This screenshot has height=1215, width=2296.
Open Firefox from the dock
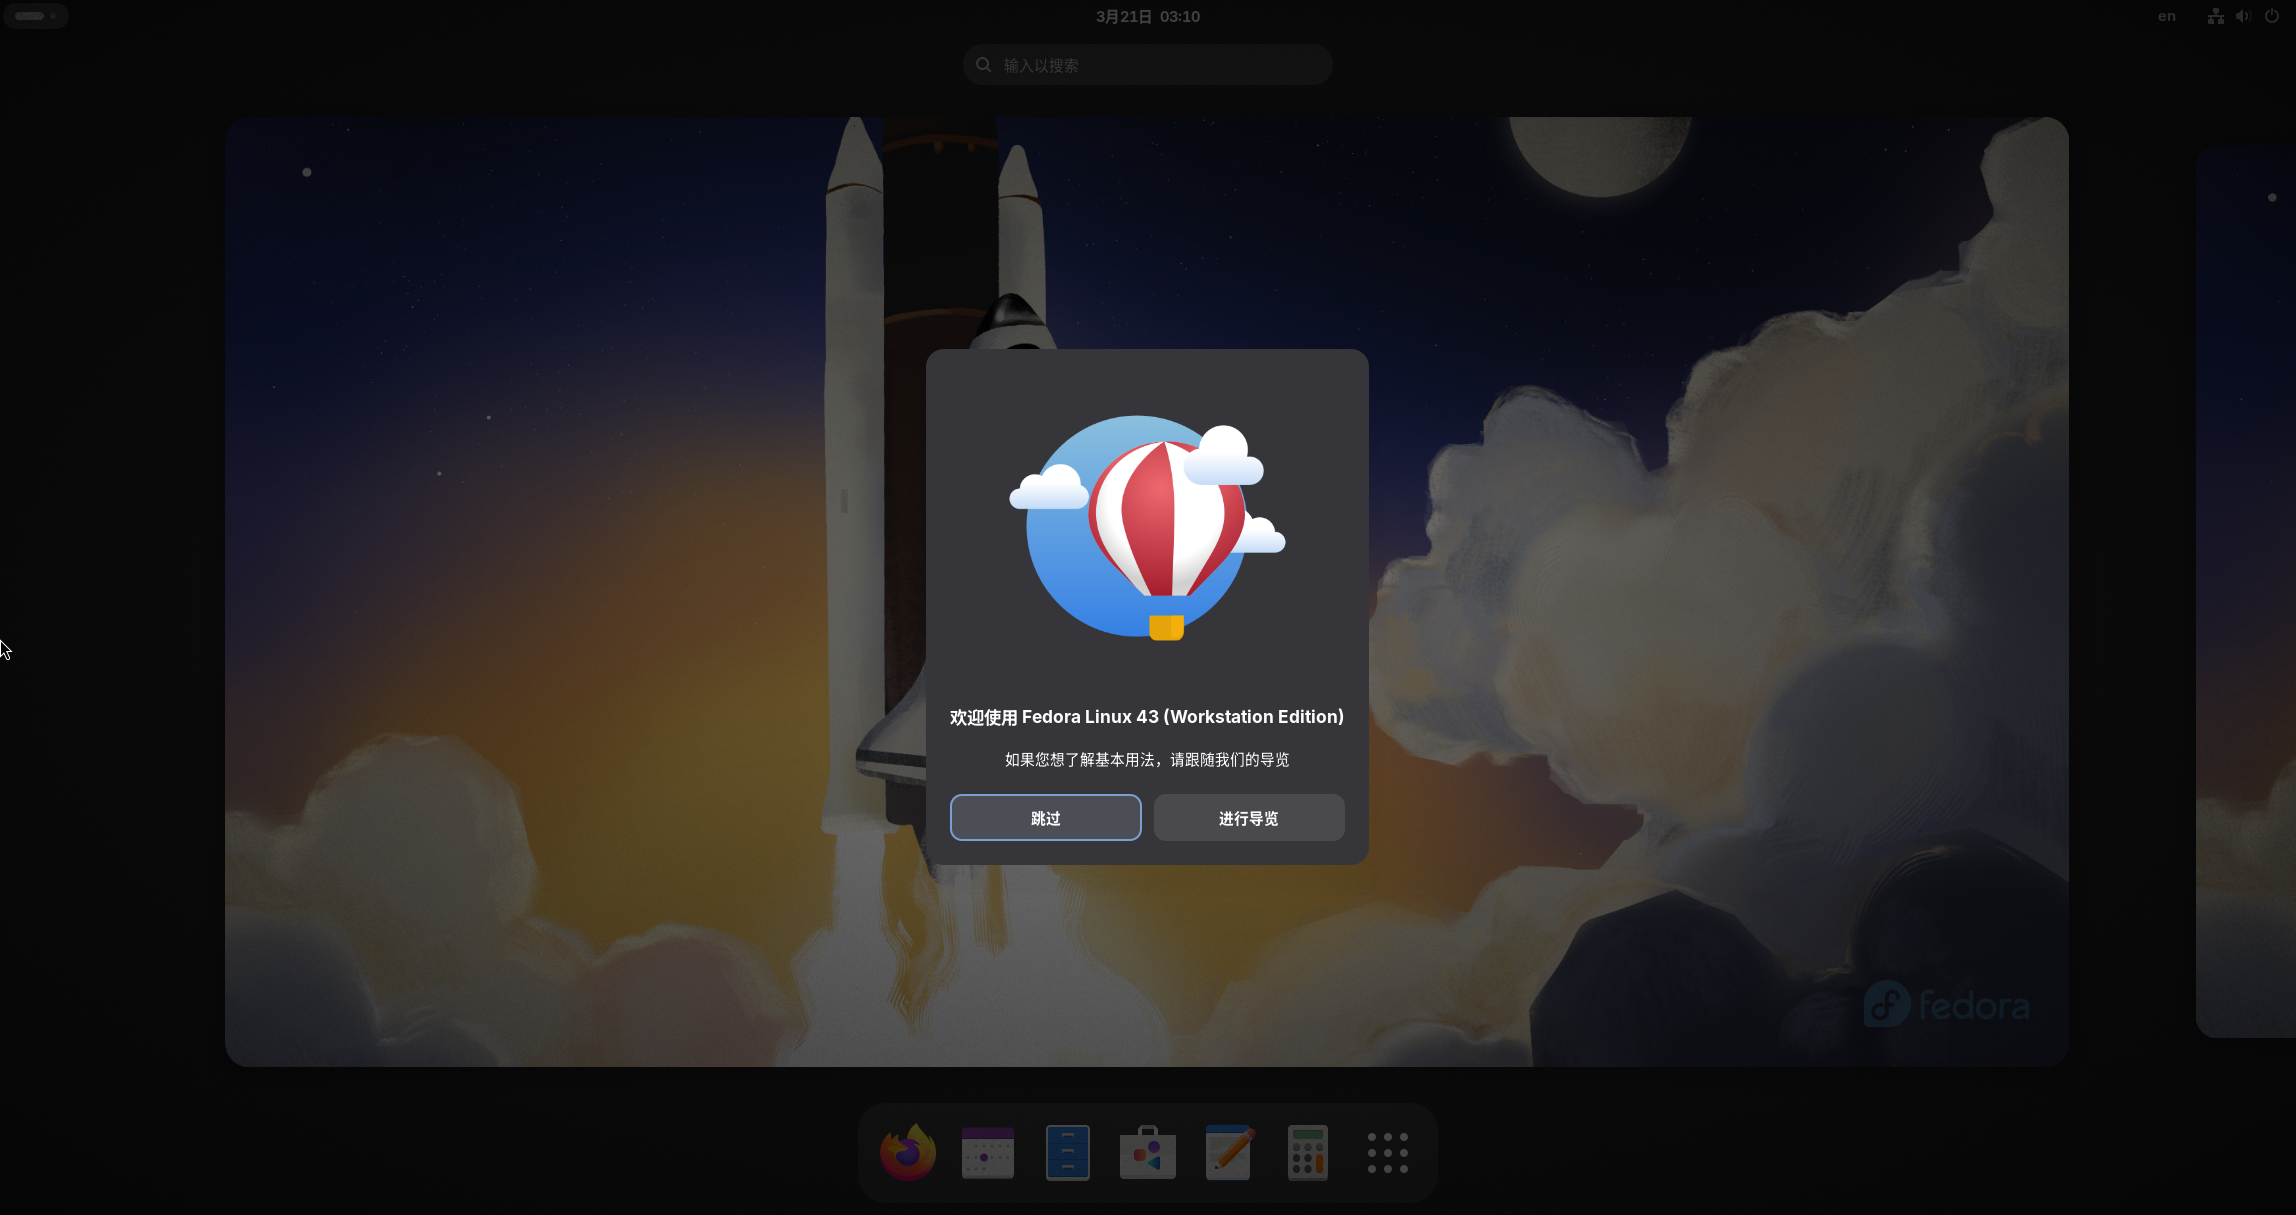(907, 1152)
